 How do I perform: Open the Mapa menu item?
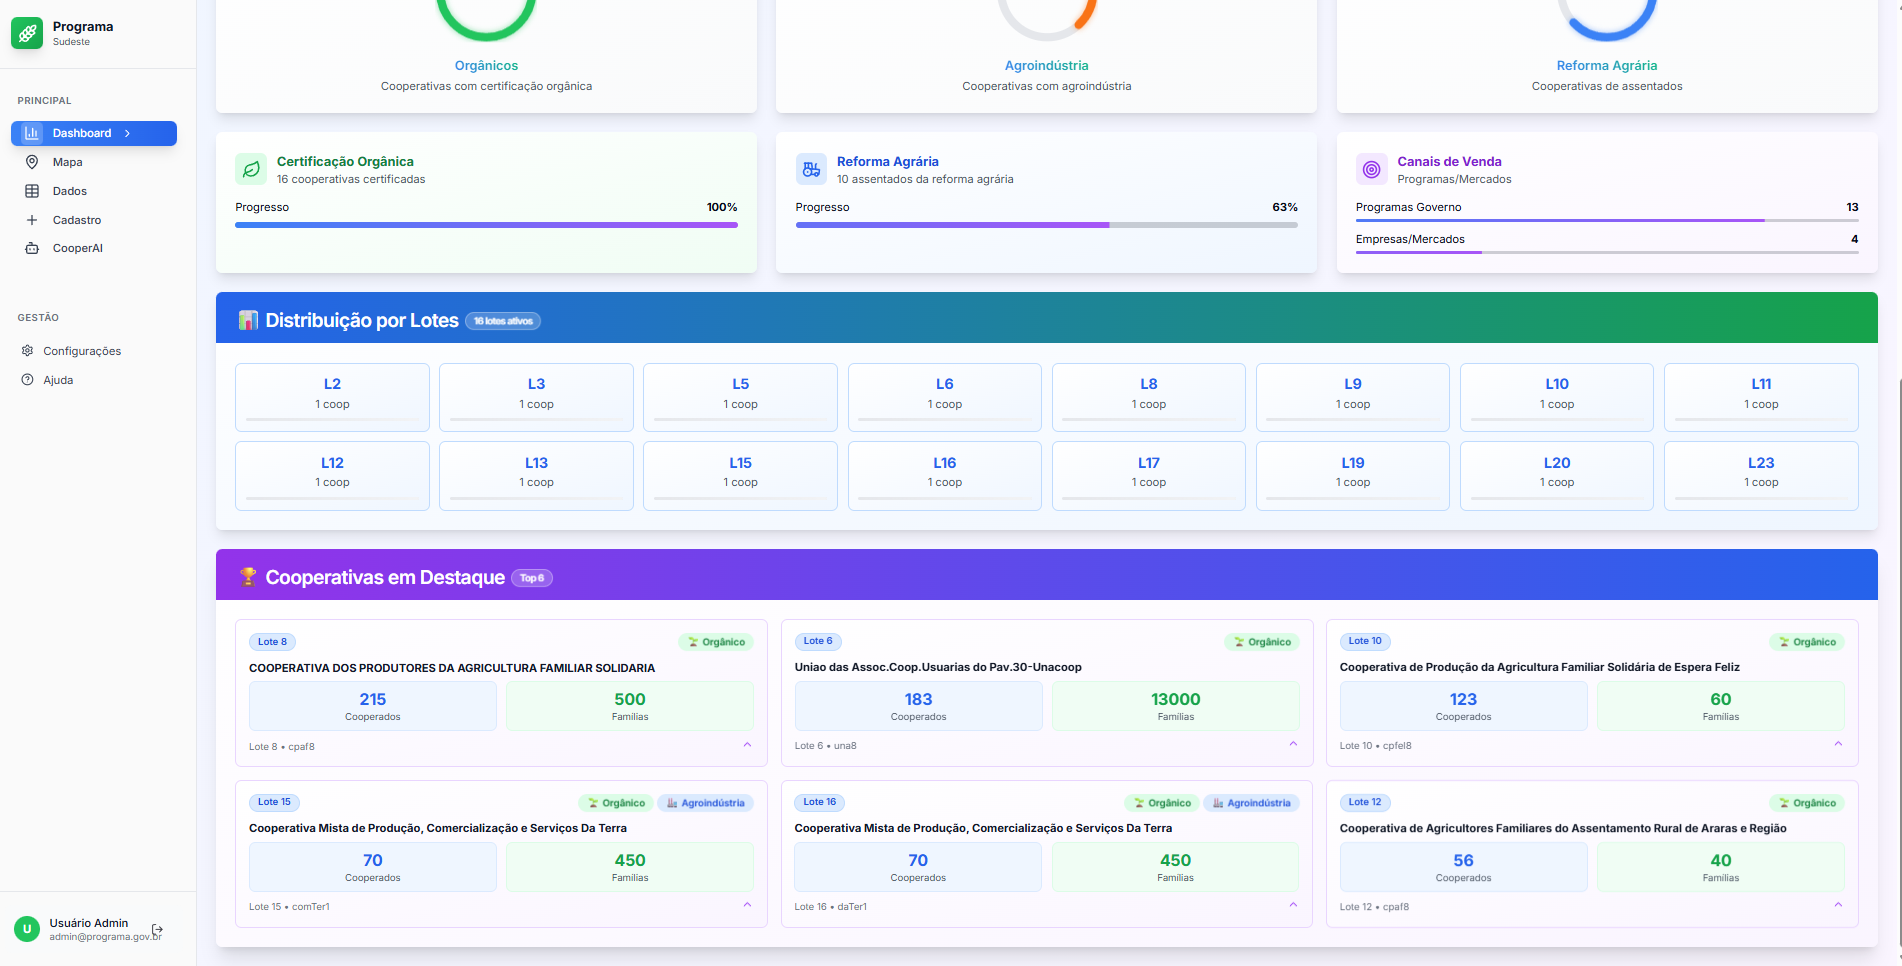click(x=68, y=162)
